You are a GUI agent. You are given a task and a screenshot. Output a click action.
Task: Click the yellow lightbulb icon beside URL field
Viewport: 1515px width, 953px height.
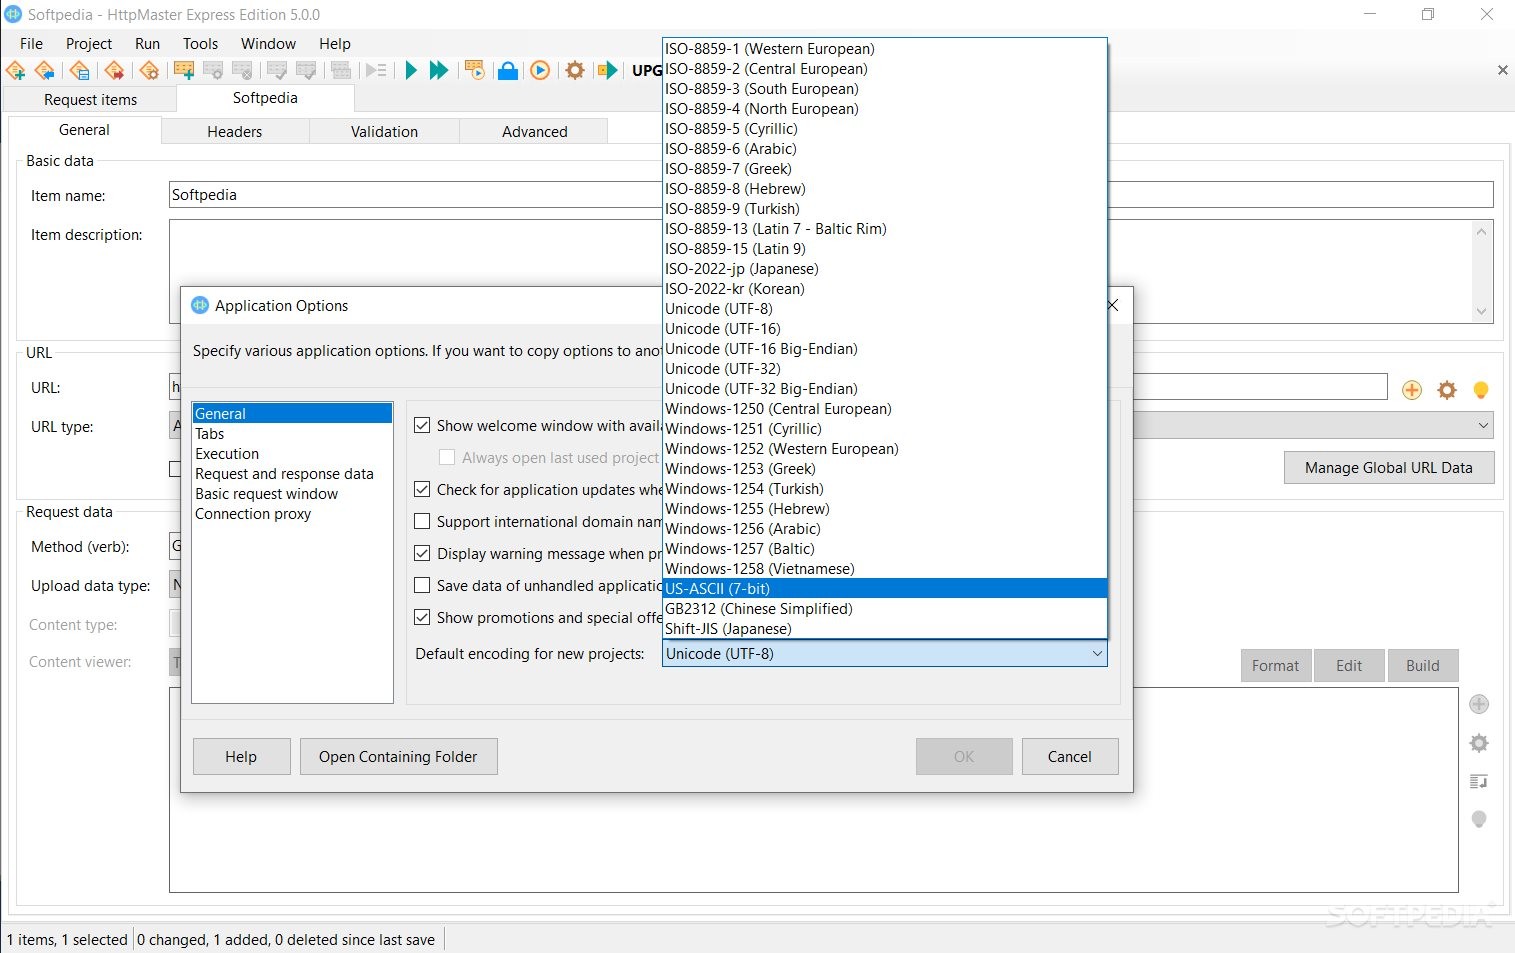[1481, 390]
